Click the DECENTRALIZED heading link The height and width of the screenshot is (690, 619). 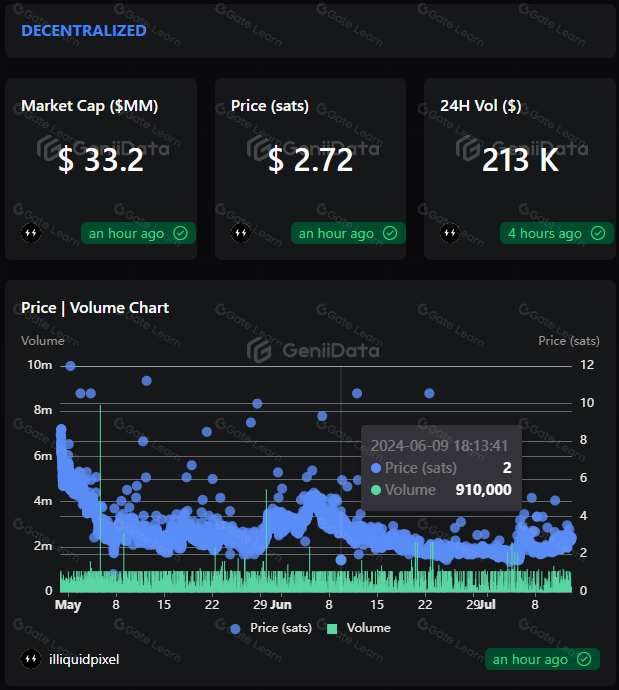coord(84,31)
